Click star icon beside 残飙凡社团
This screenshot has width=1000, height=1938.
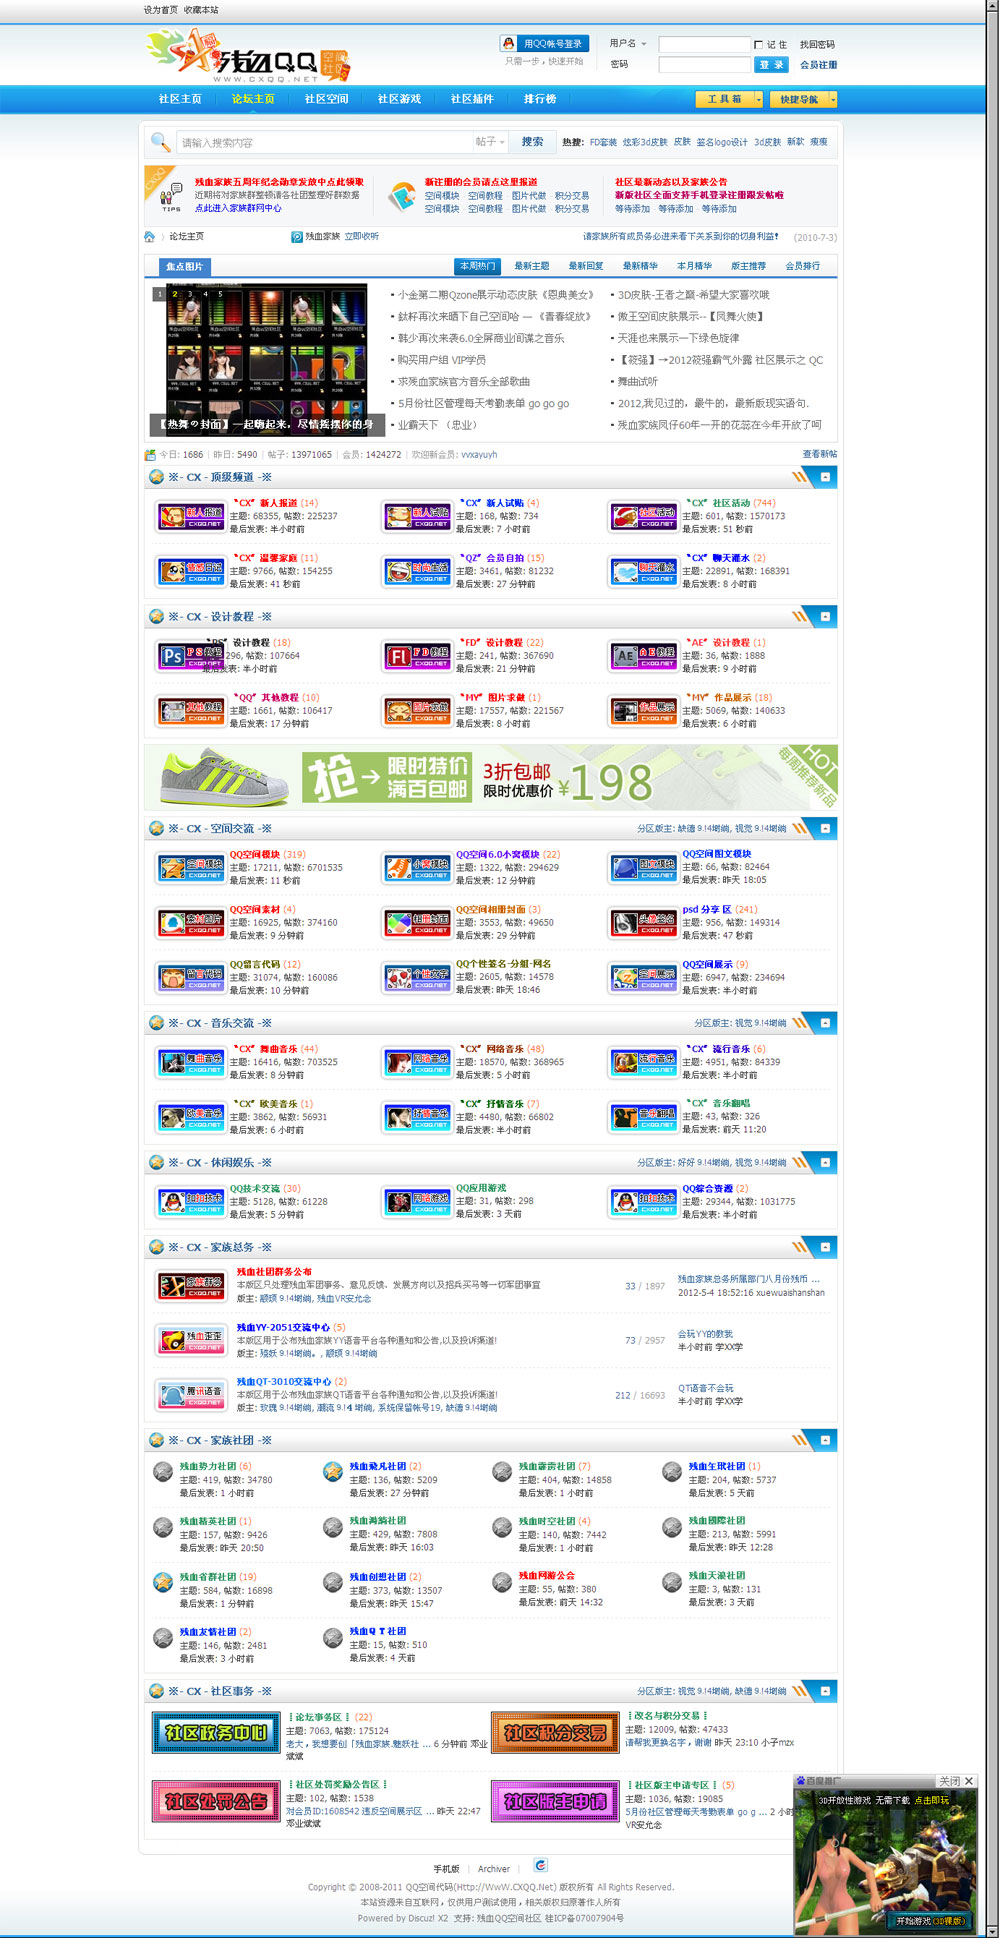tap(333, 1471)
